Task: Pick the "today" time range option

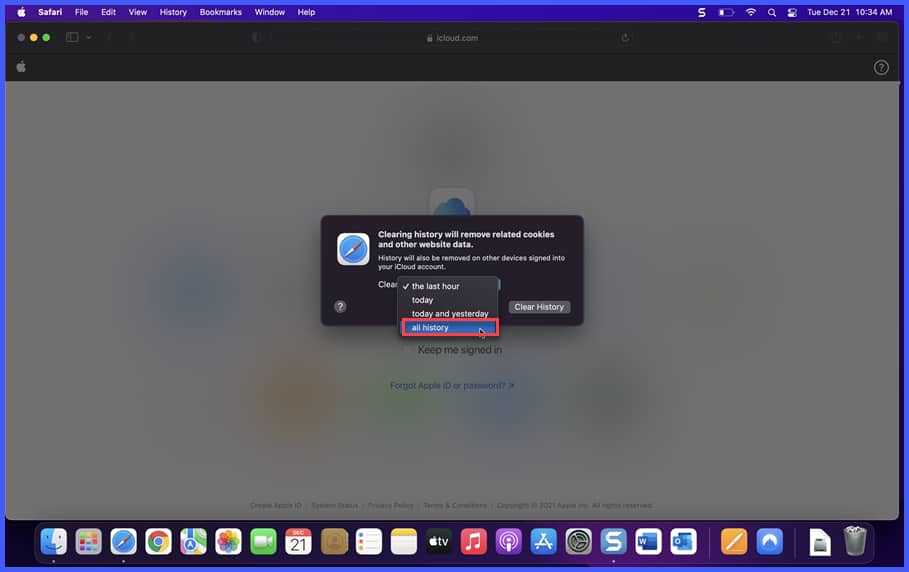Action: [x=423, y=300]
